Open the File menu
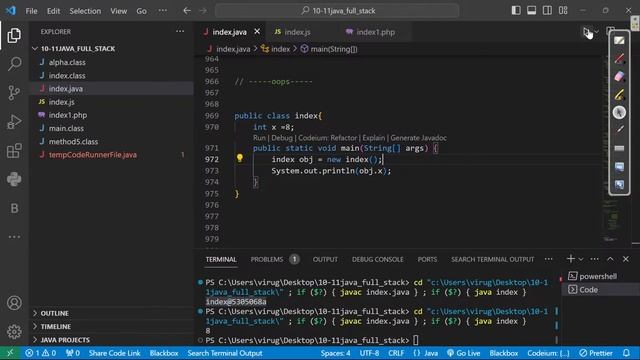The width and height of the screenshot is (640, 360). click(x=31, y=11)
